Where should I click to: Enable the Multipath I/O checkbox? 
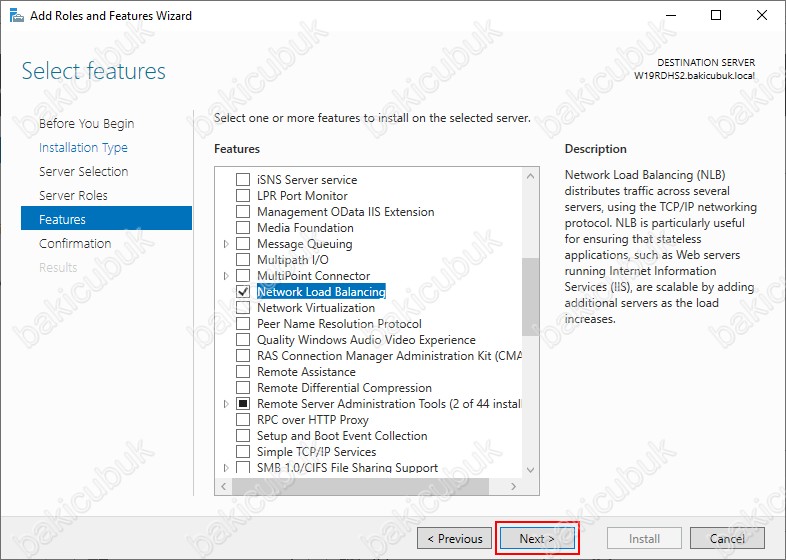coord(243,260)
